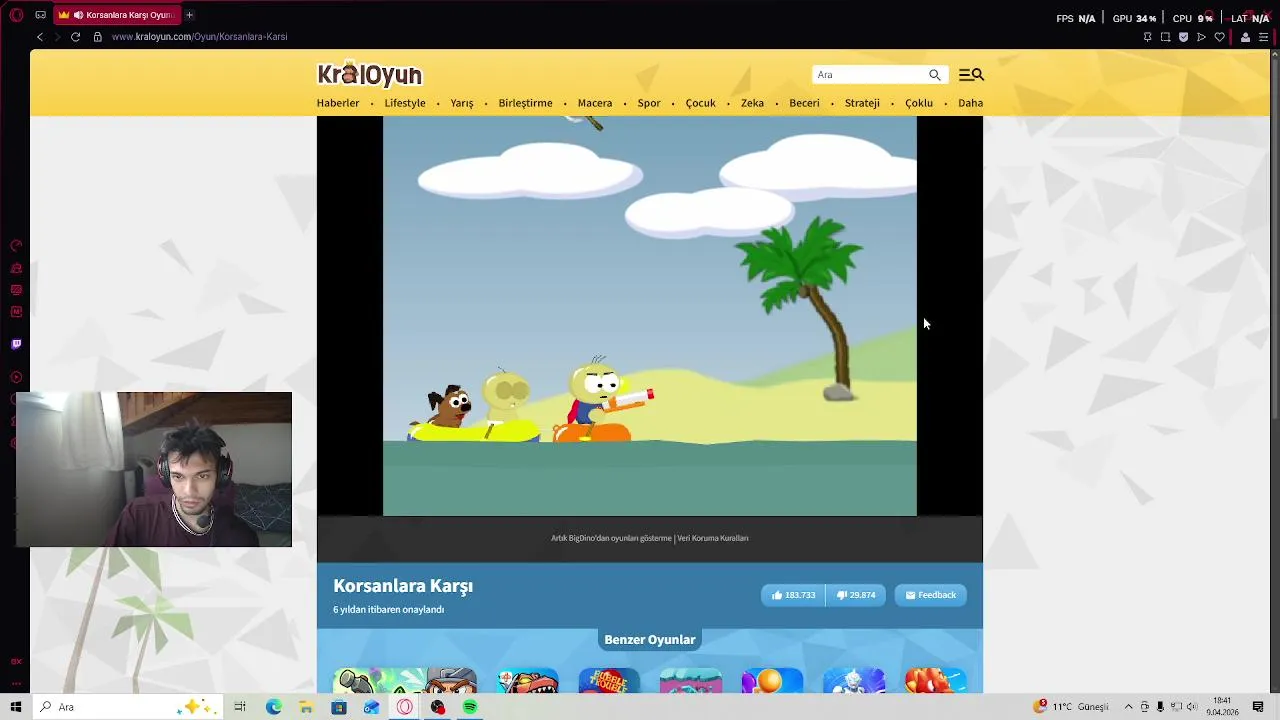
Task: Dislike the game (29.874 thumbs down)
Action: click(x=856, y=595)
